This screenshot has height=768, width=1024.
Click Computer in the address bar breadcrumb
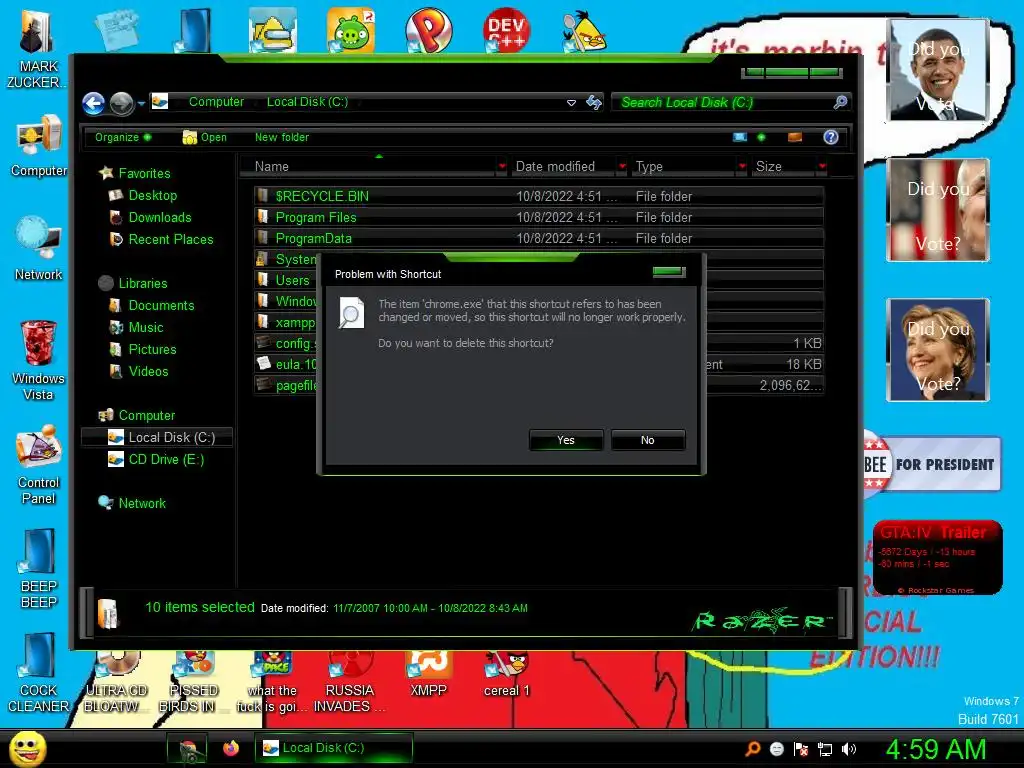click(x=216, y=102)
